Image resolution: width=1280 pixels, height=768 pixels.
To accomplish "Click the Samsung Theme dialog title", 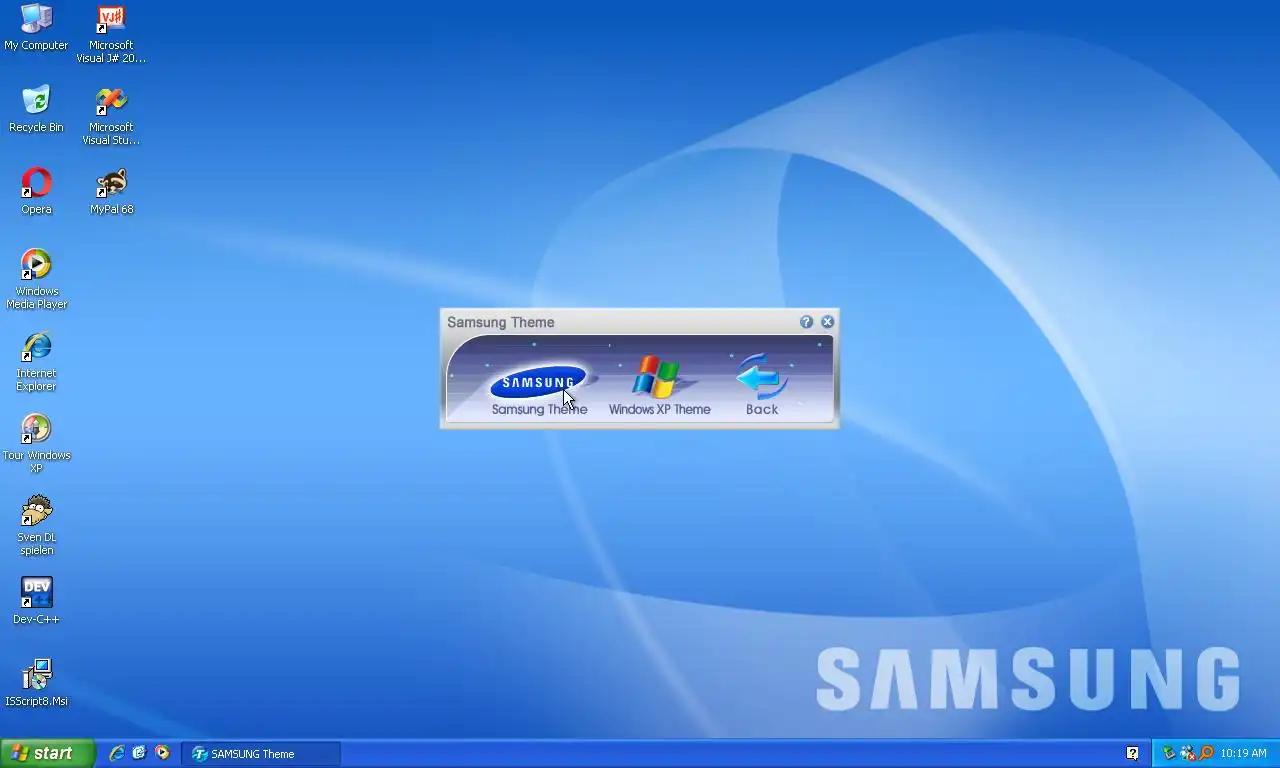I will coord(500,322).
